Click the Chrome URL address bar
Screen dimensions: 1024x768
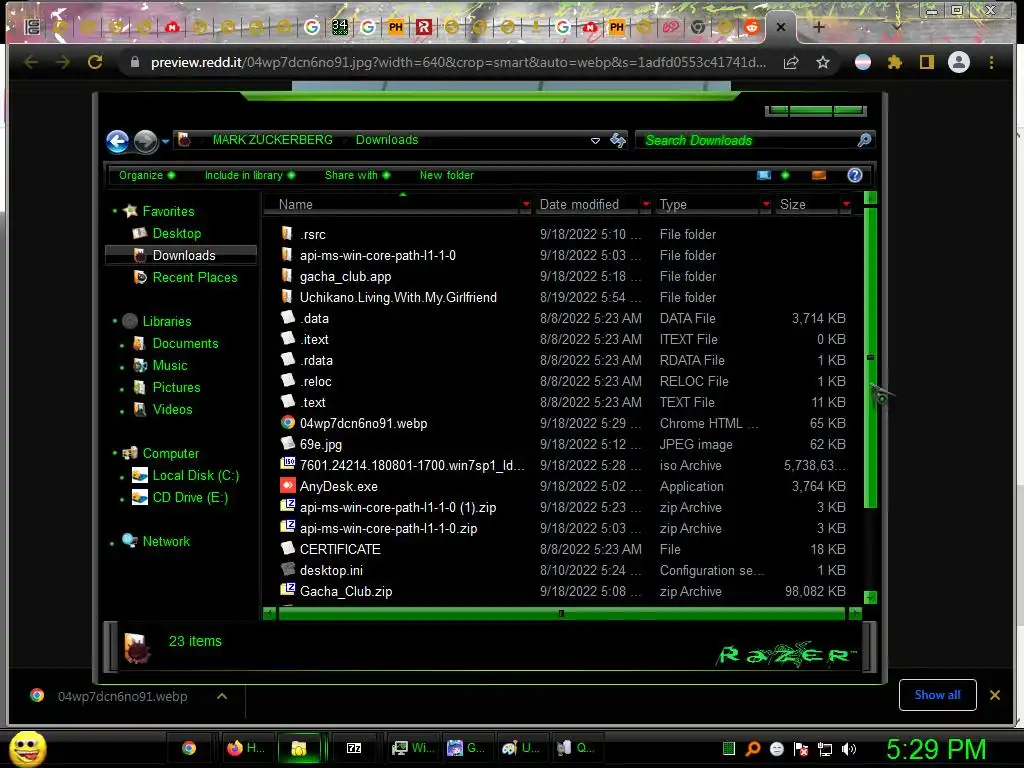(x=457, y=62)
